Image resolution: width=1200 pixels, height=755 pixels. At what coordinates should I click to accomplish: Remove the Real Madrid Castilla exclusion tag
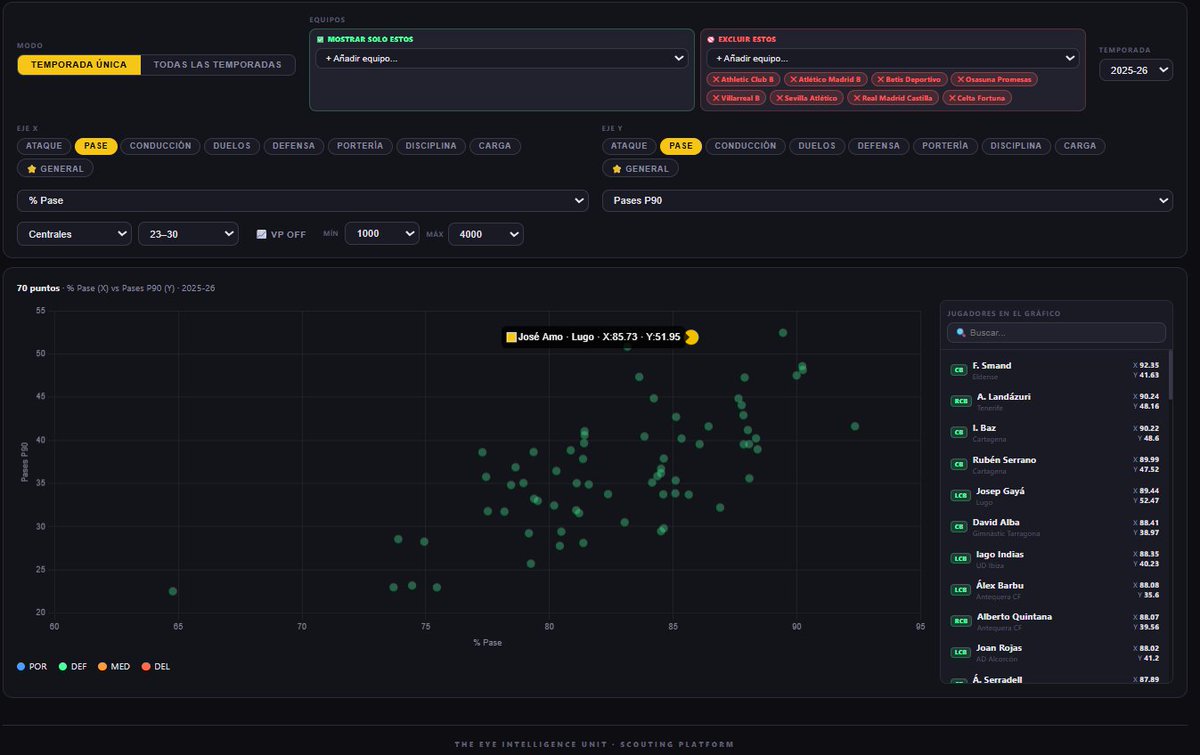(893, 98)
